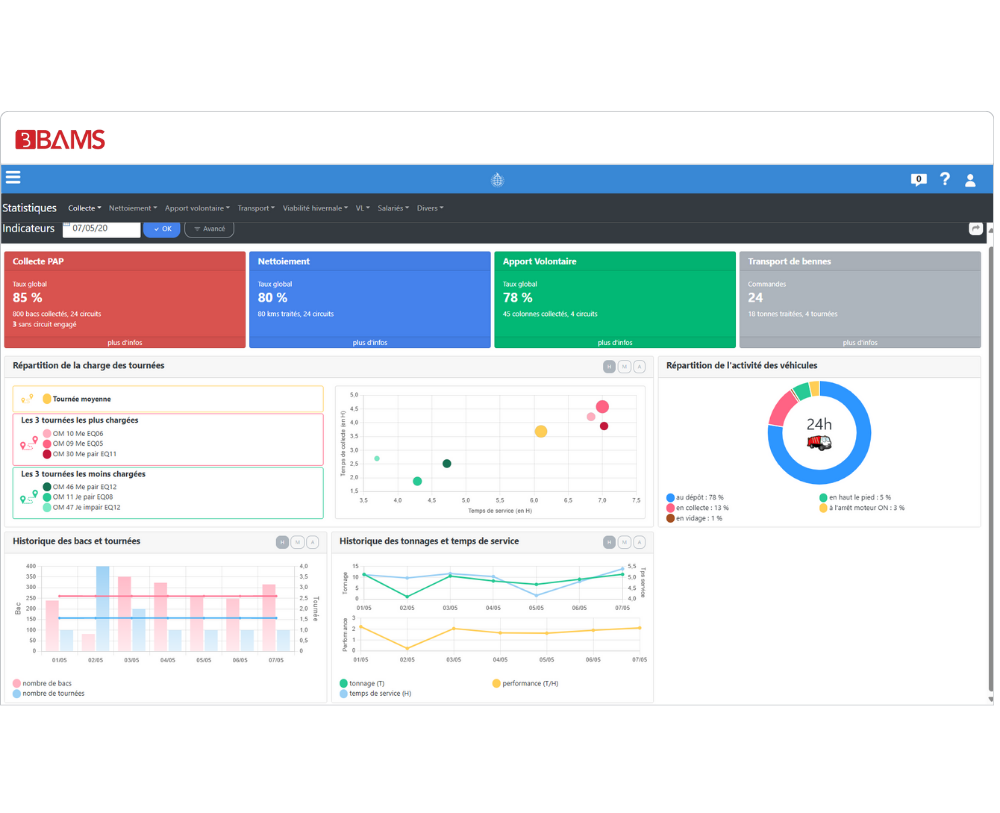Expand the Collecte dropdown menu

tap(84, 208)
